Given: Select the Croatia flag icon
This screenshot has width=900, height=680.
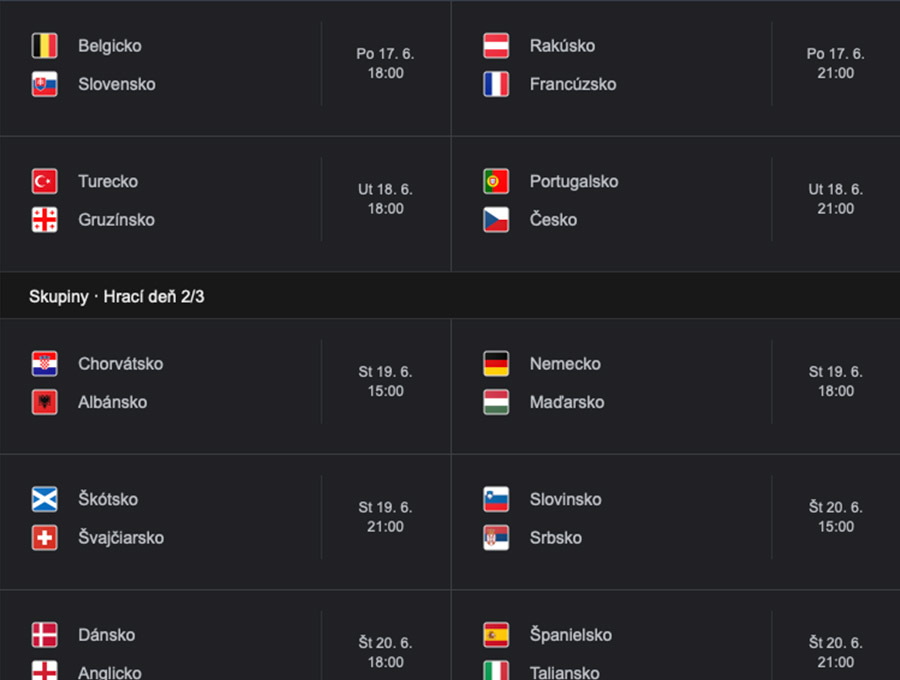Looking at the screenshot, I should (x=44, y=364).
